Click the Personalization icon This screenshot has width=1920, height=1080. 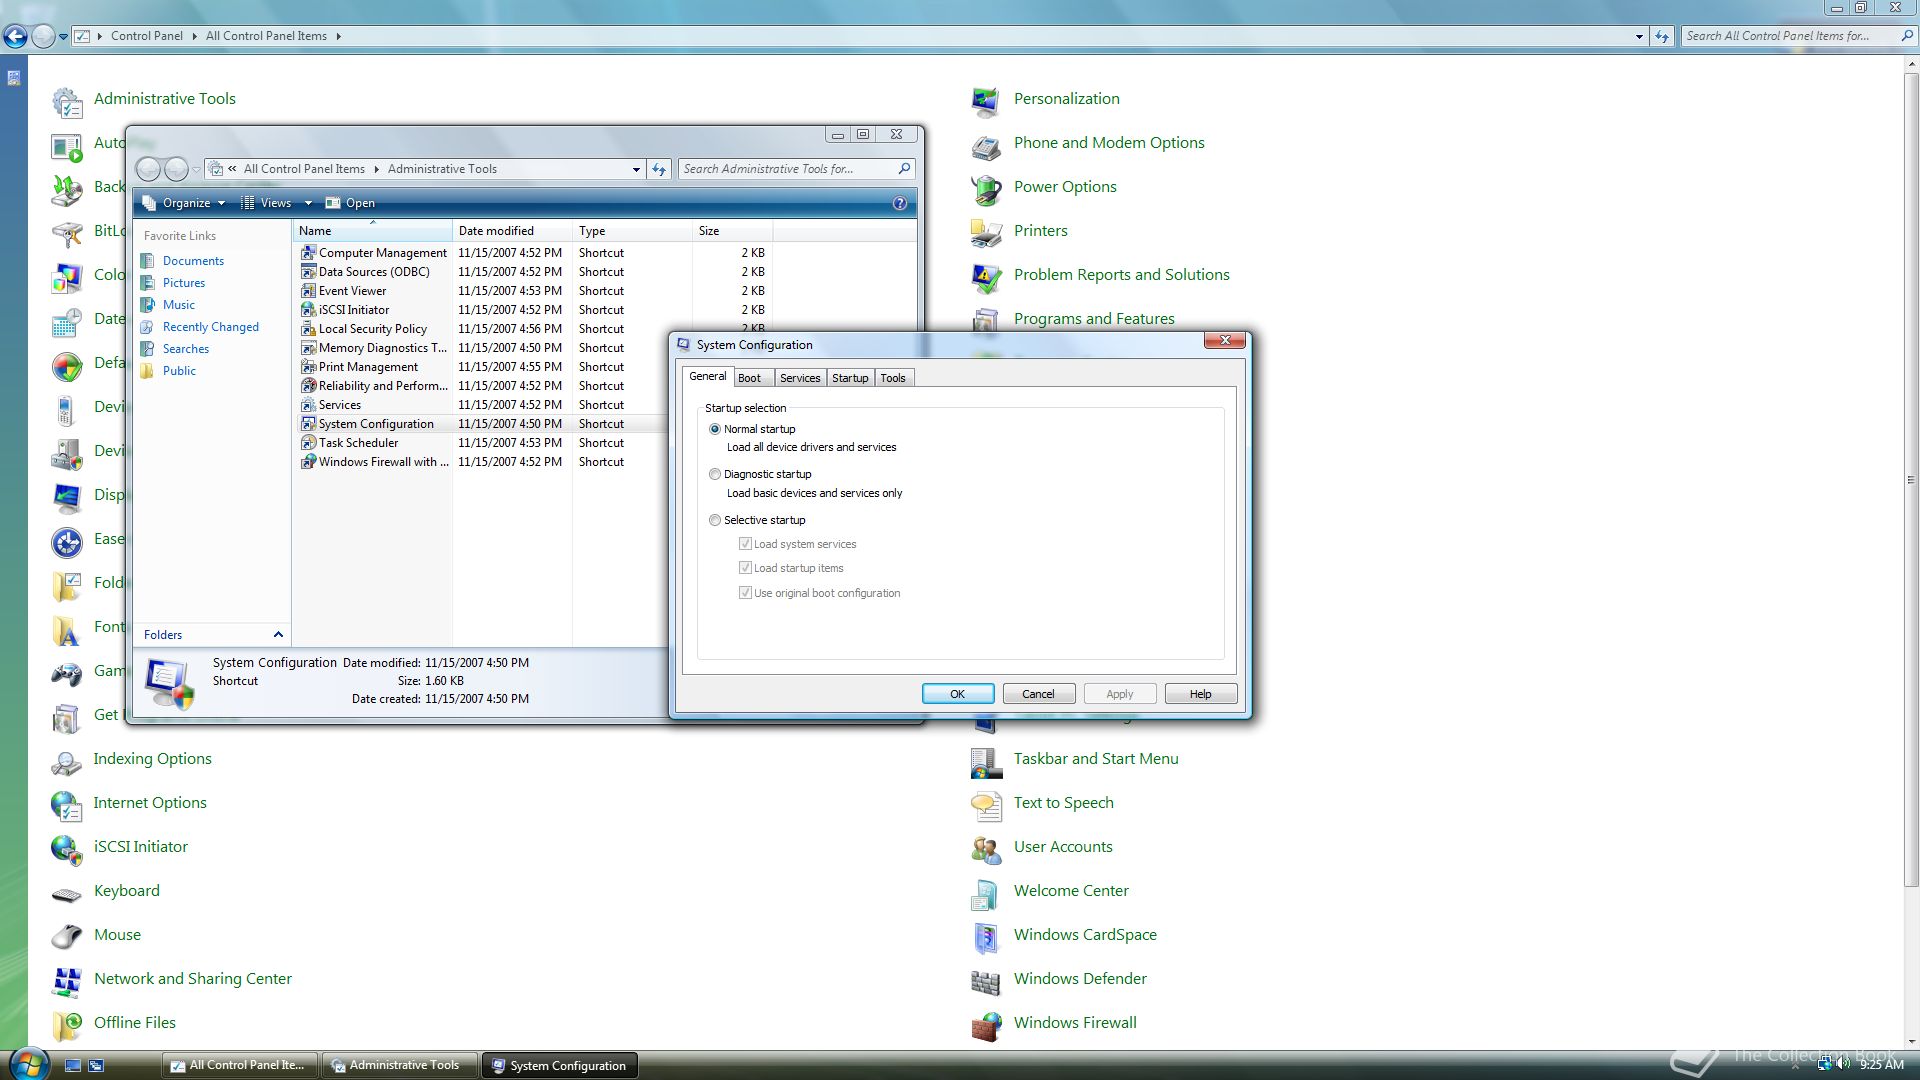(x=986, y=101)
